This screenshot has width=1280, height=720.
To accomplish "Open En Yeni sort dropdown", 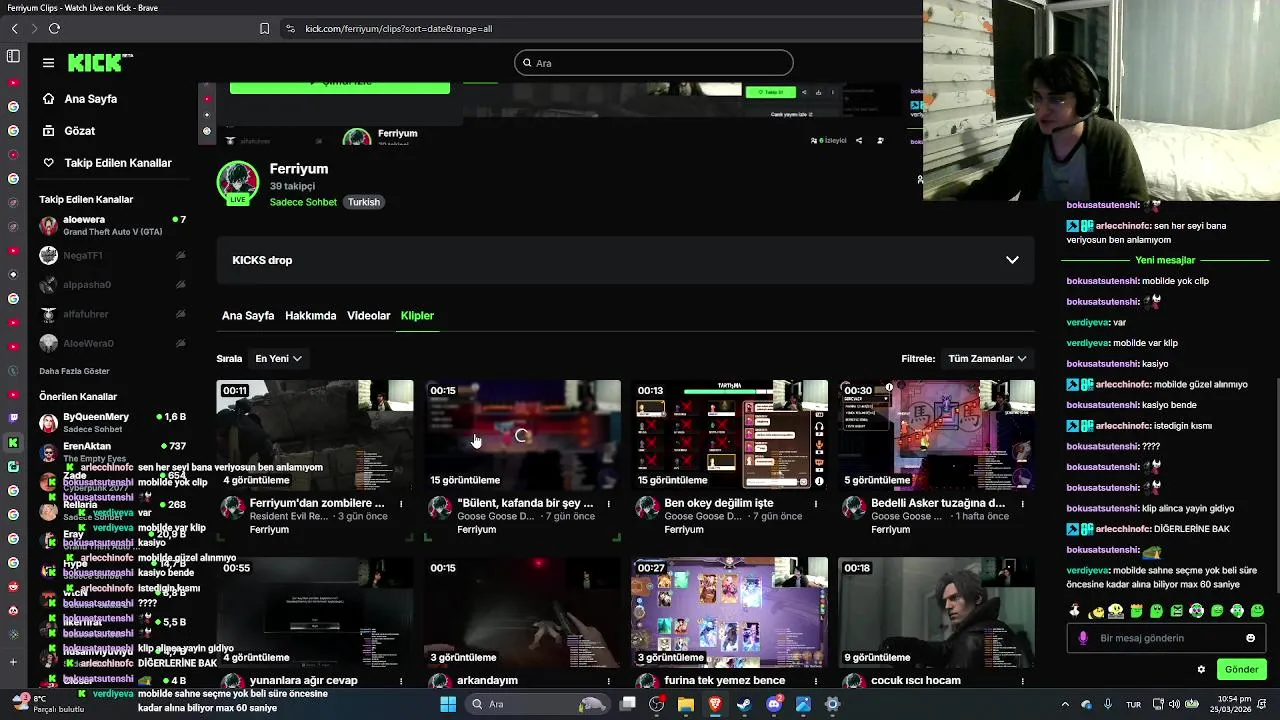I will coord(278,359).
